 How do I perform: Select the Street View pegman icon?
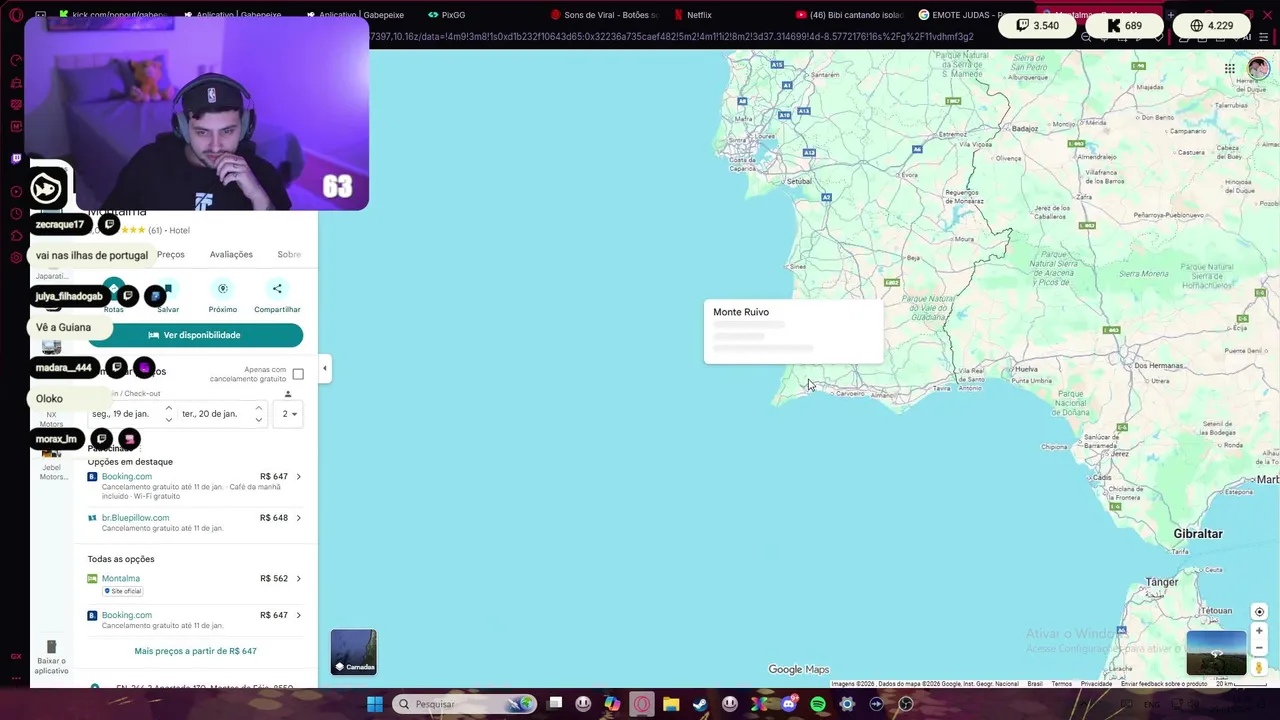pyautogui.click(x=1259, y=667)
